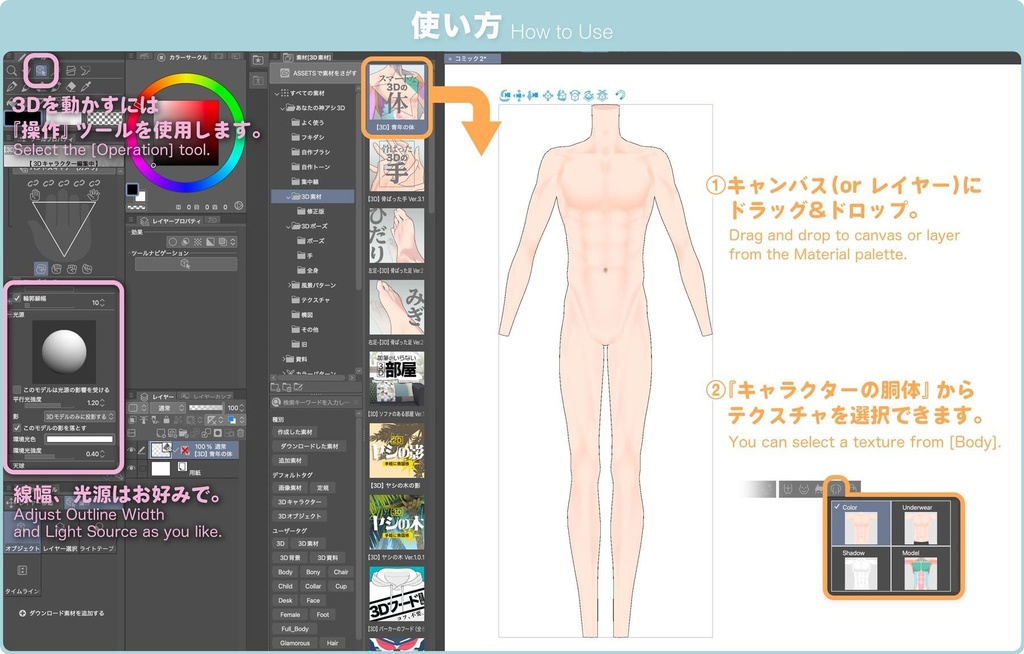Click the Operation icon in ツールナビゲーション panel
The height and width of the screenshot is (654, 1024).
(185, 263)
